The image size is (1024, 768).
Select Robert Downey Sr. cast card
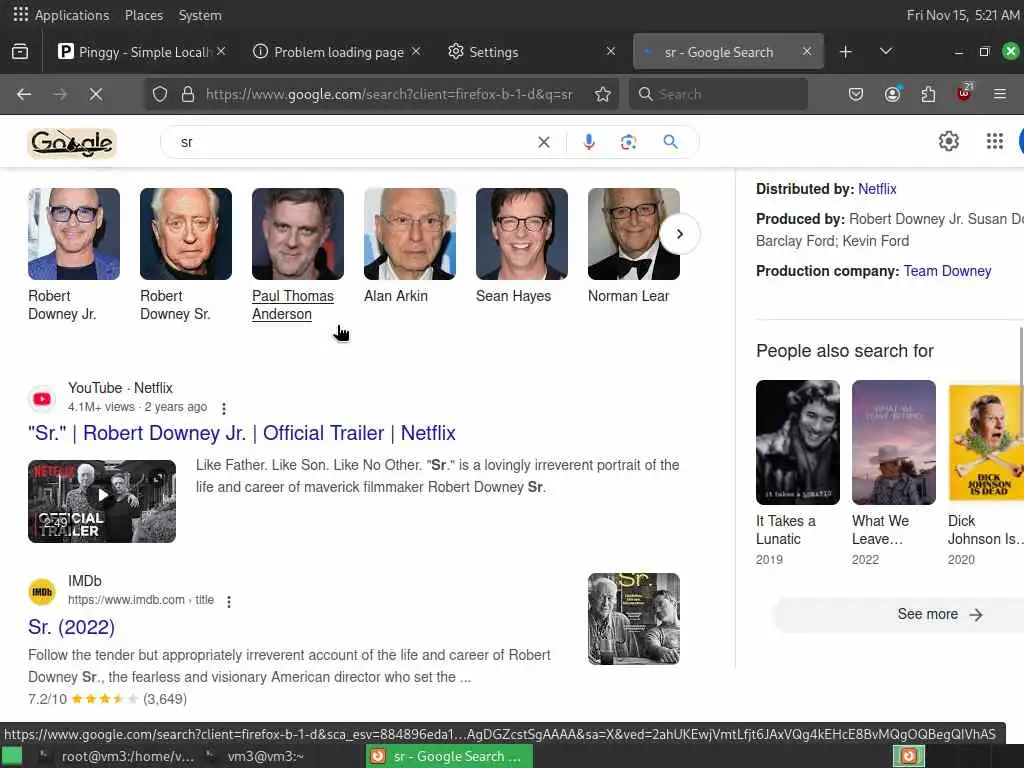pyautogui.click(x=185, y=255)
